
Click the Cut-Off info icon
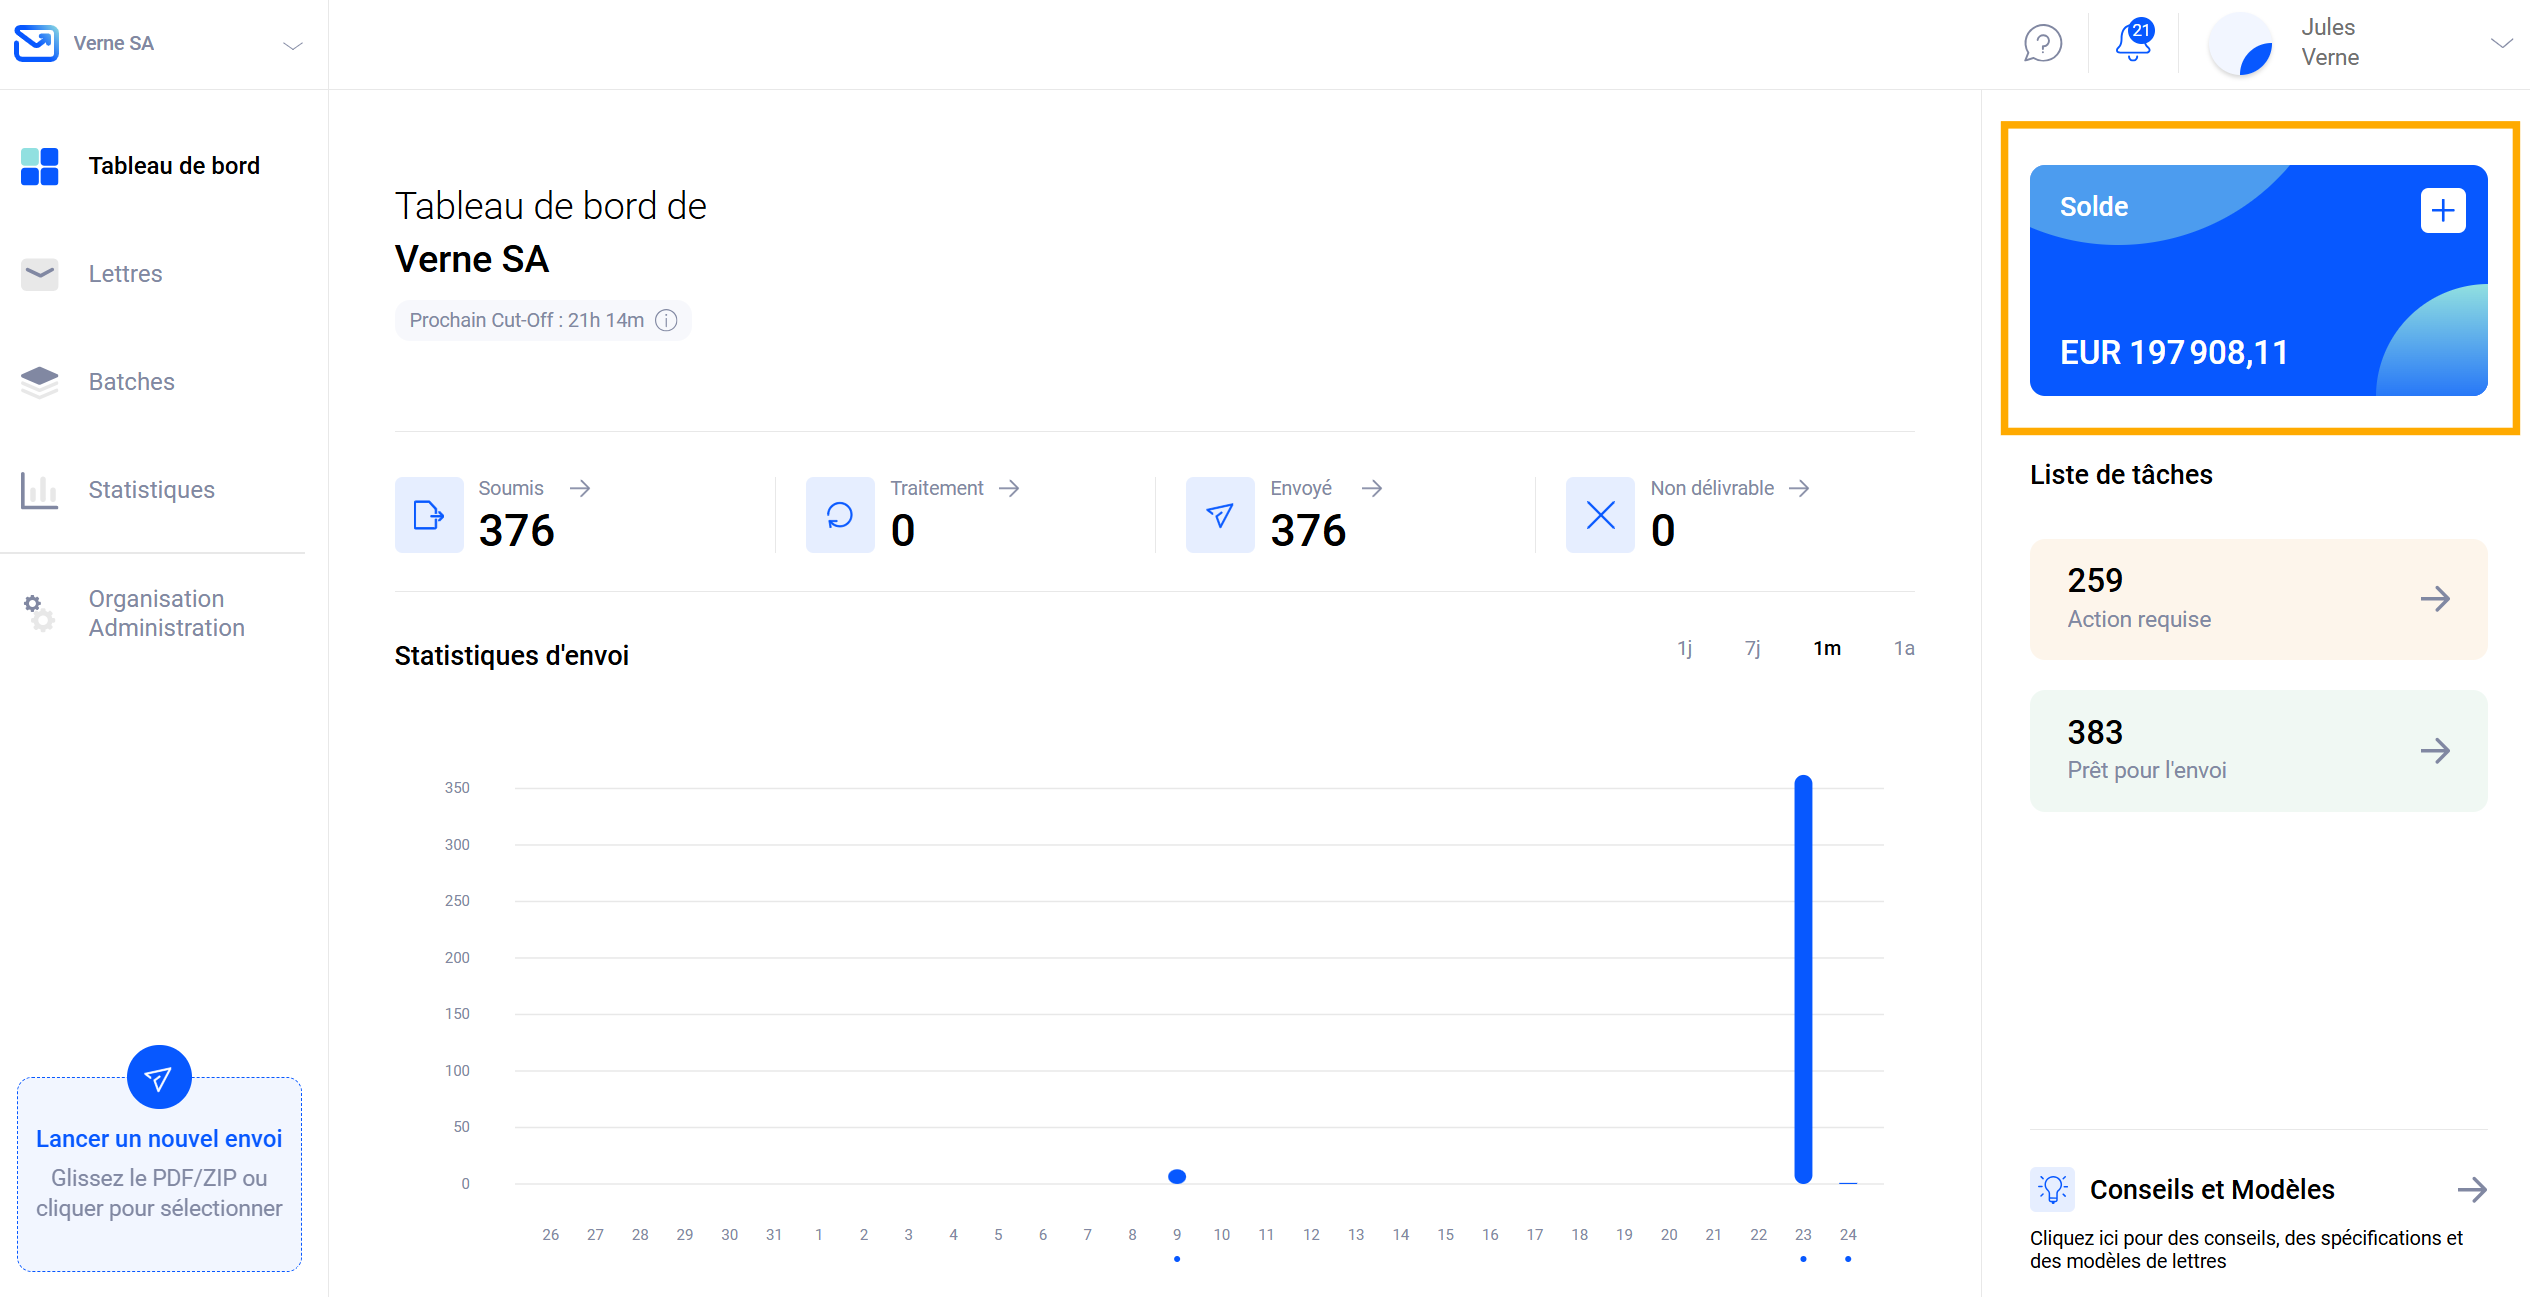pyautogui.click(x=666, y=320)
